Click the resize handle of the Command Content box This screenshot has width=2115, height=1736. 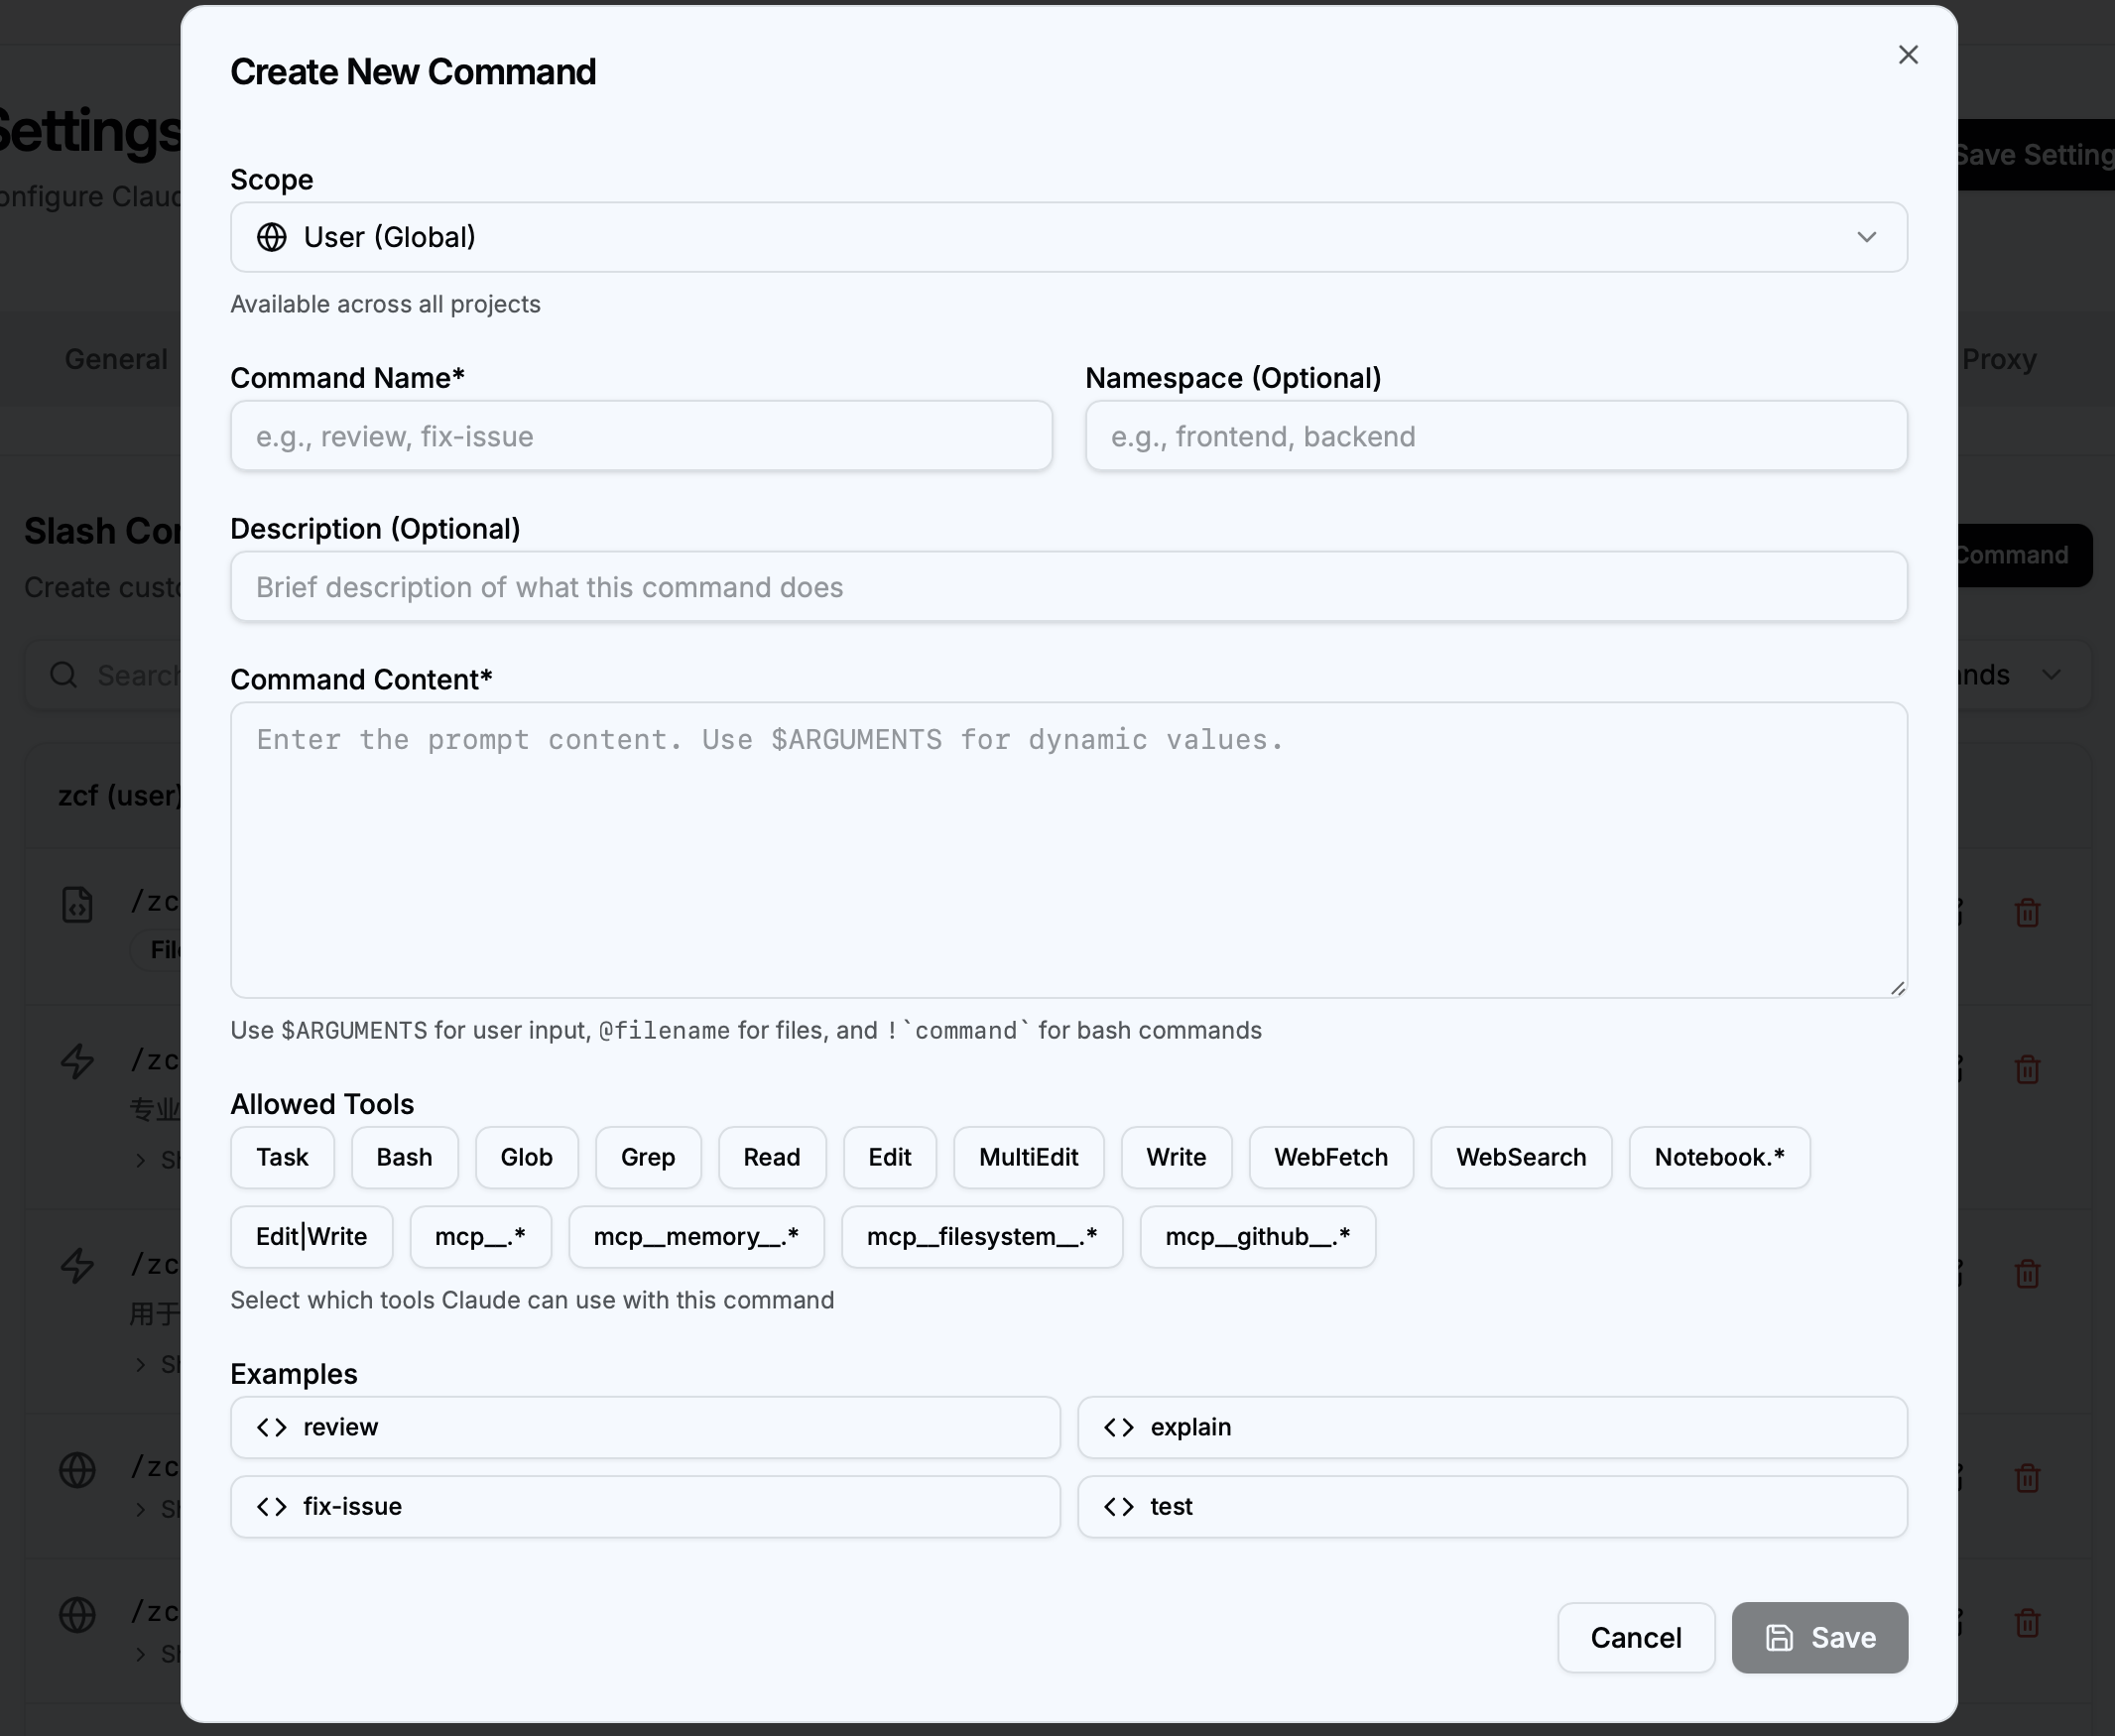coord(1897,988)
